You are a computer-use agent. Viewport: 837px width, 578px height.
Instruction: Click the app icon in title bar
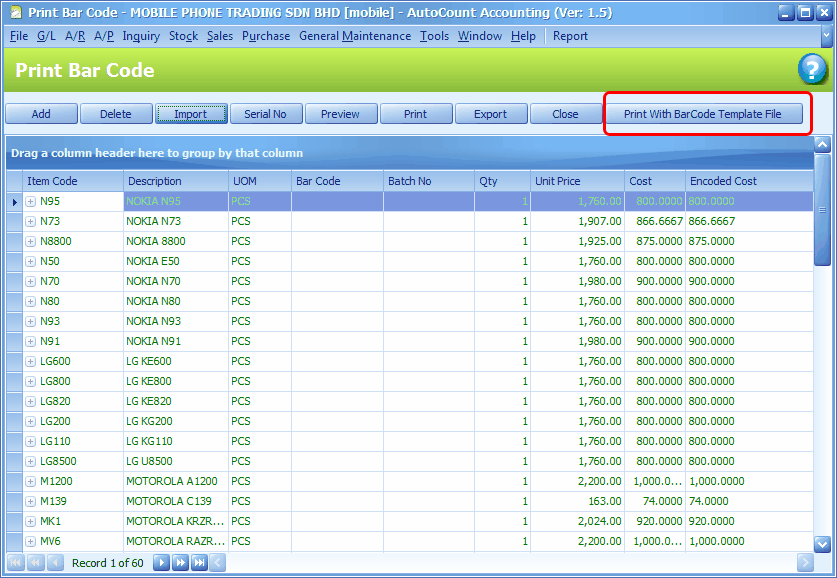click(x=15, y=12)
